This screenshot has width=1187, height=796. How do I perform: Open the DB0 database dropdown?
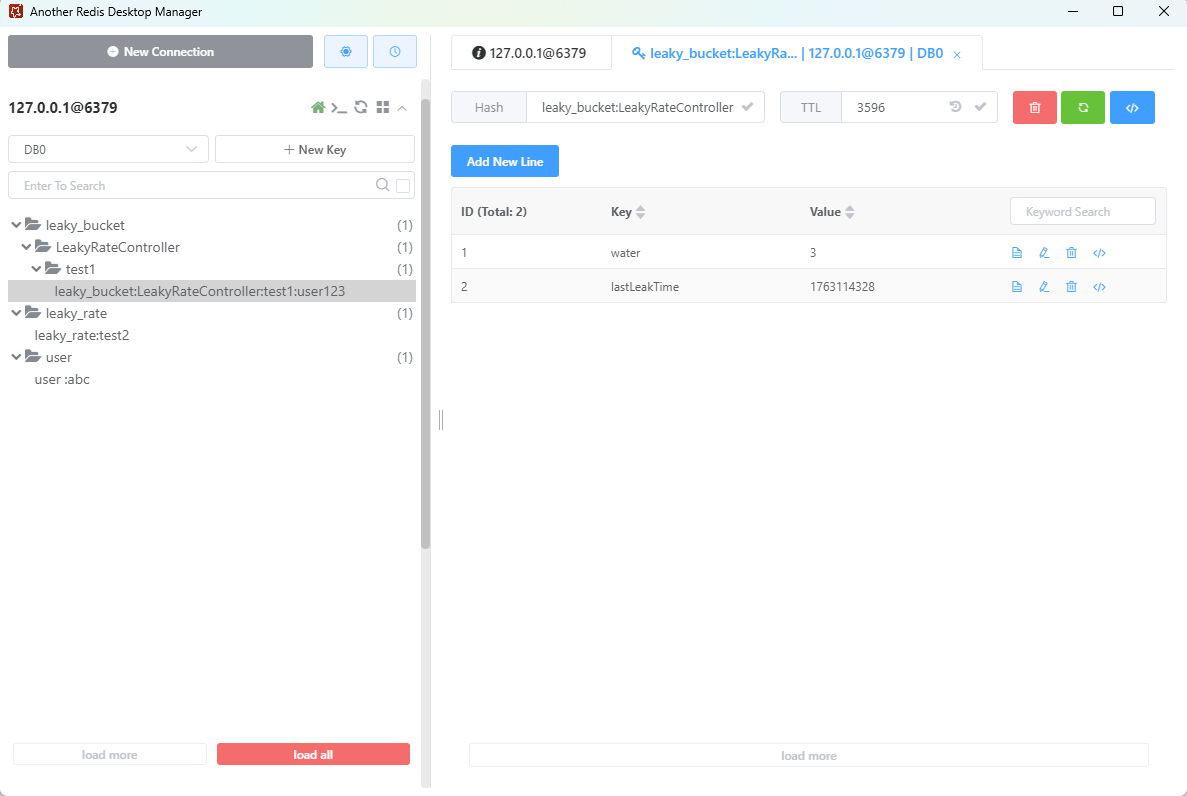108,149
